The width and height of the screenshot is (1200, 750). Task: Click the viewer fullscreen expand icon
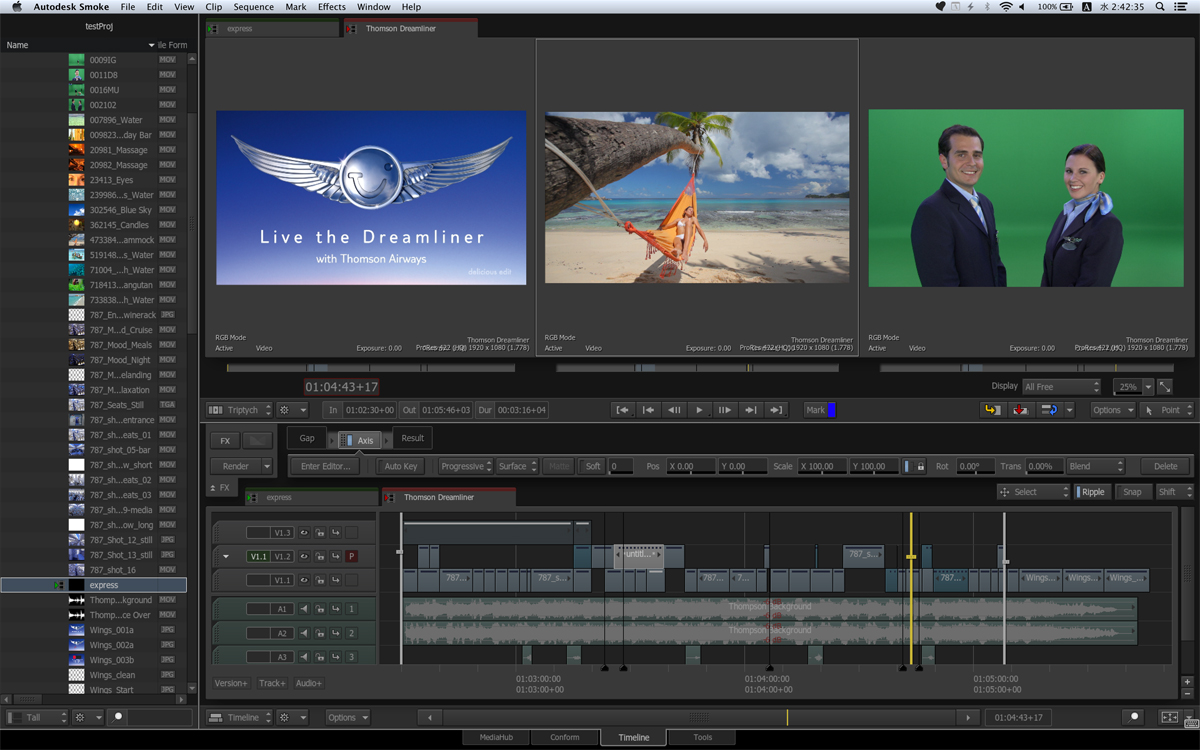tap(1165, 386)
